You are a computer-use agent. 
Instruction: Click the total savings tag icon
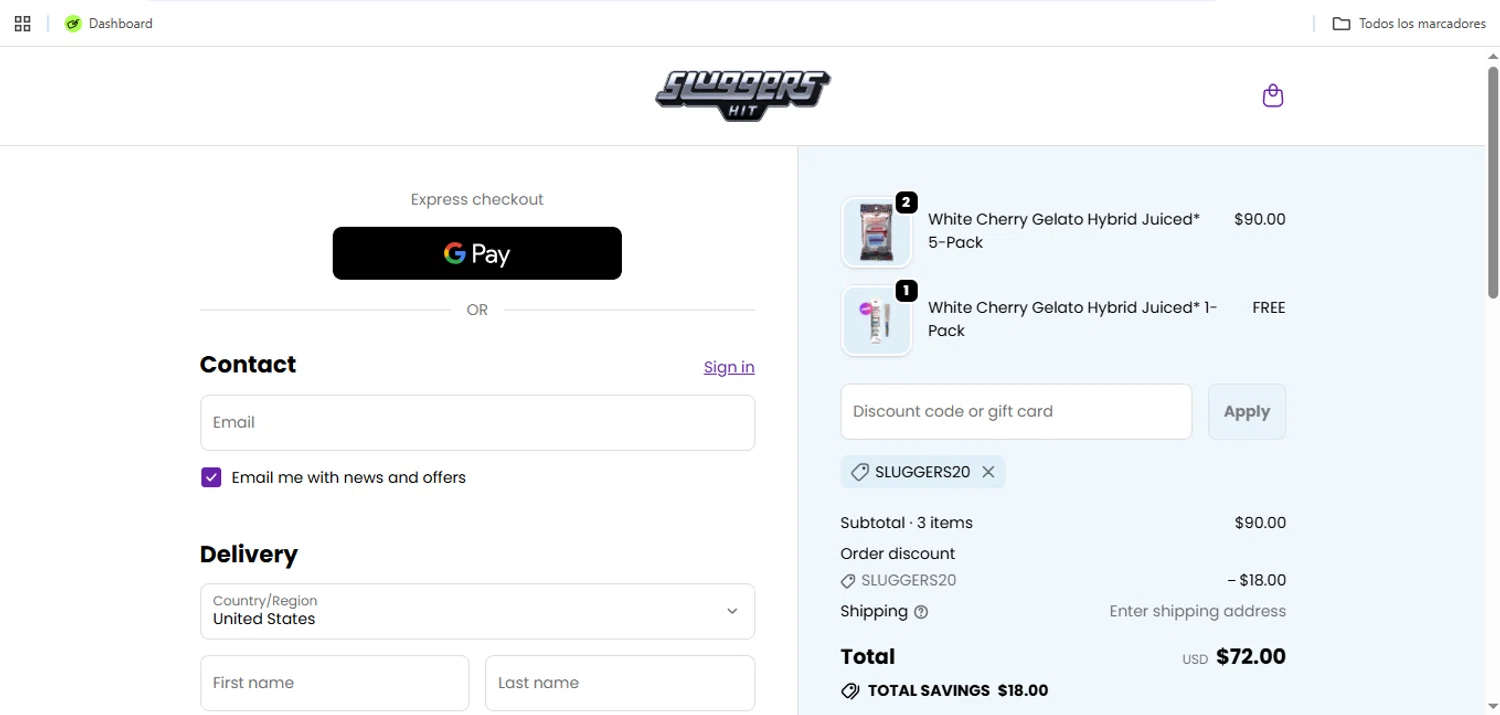coord(850,691)
